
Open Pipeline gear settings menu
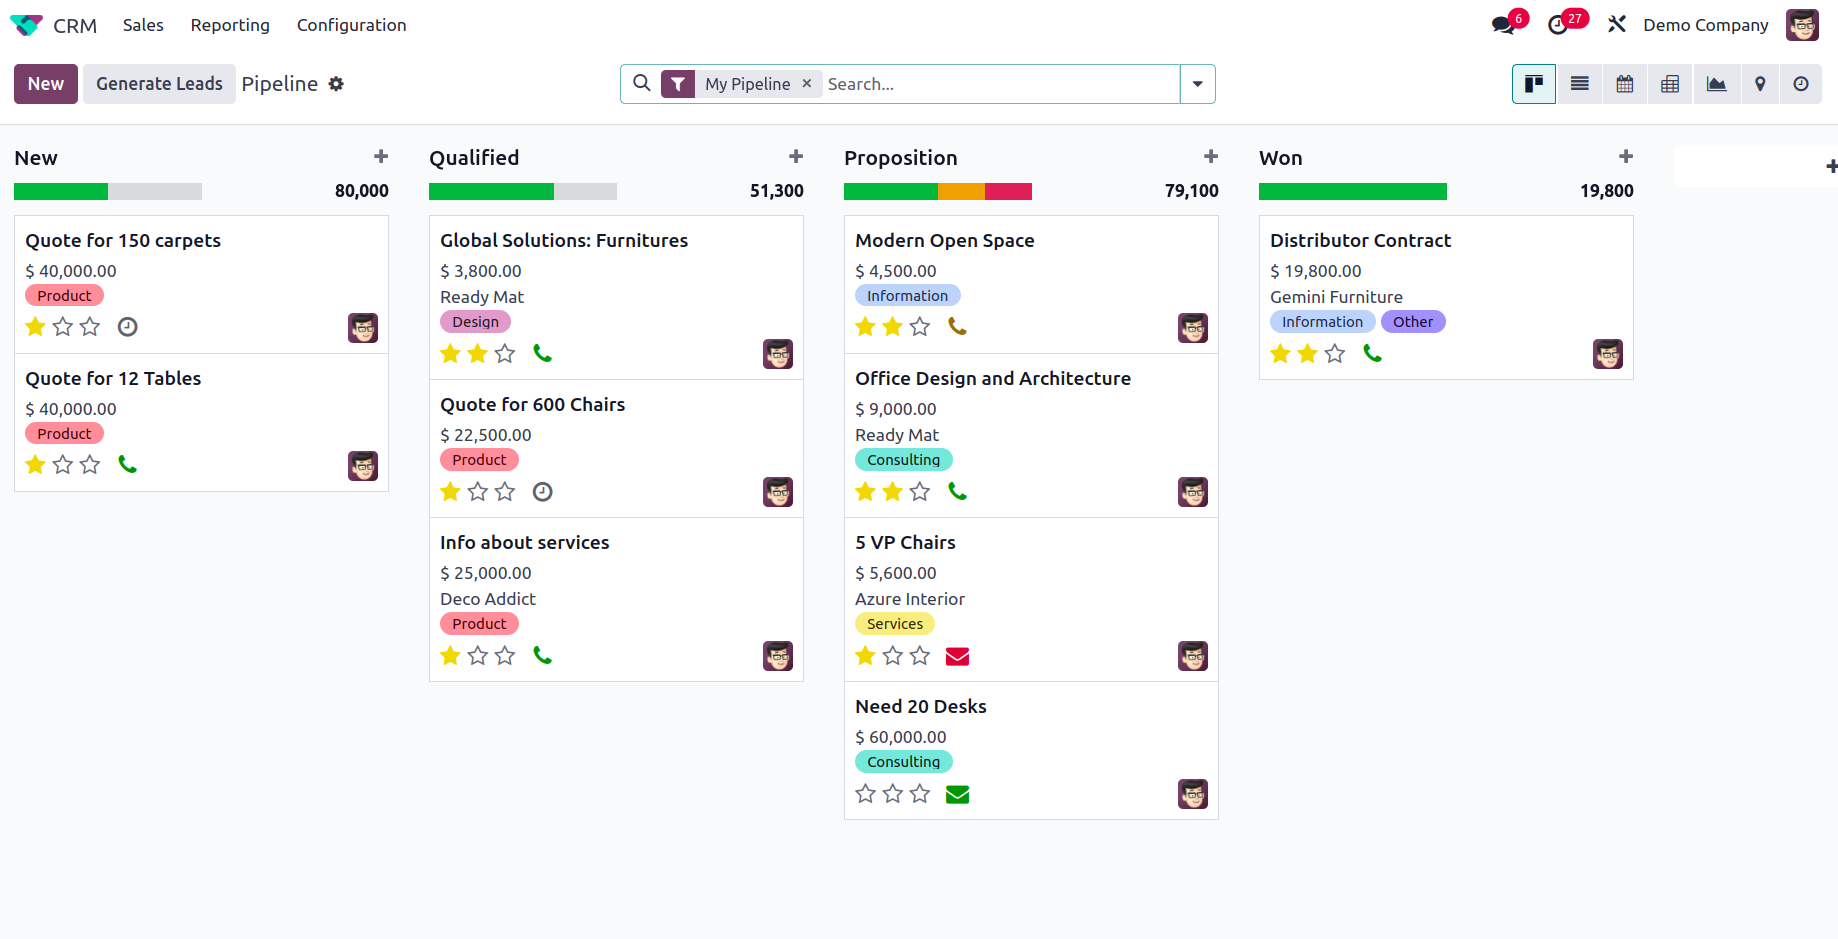pos(336,84)
